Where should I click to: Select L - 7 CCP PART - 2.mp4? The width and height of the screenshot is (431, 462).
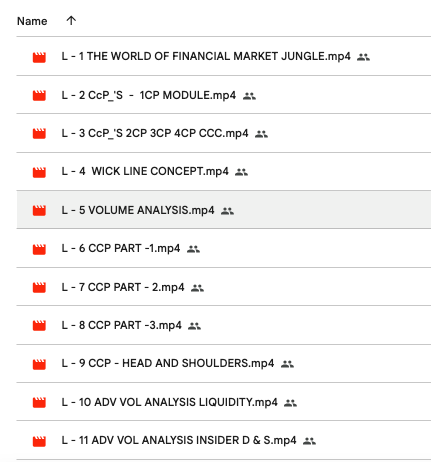point(224,287)
